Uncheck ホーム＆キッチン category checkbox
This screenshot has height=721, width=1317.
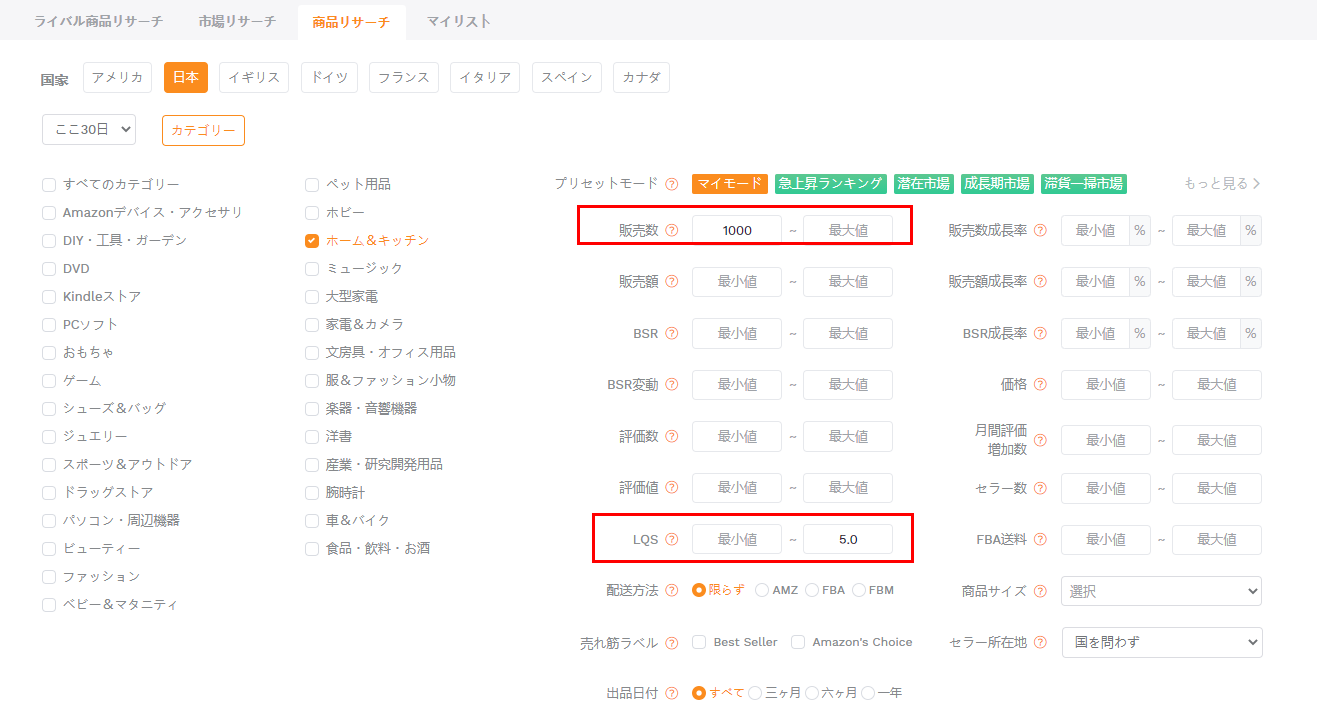312,241
